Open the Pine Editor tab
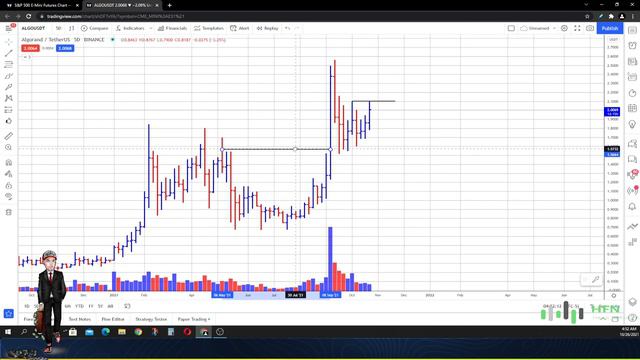 [x=113, y=319]
